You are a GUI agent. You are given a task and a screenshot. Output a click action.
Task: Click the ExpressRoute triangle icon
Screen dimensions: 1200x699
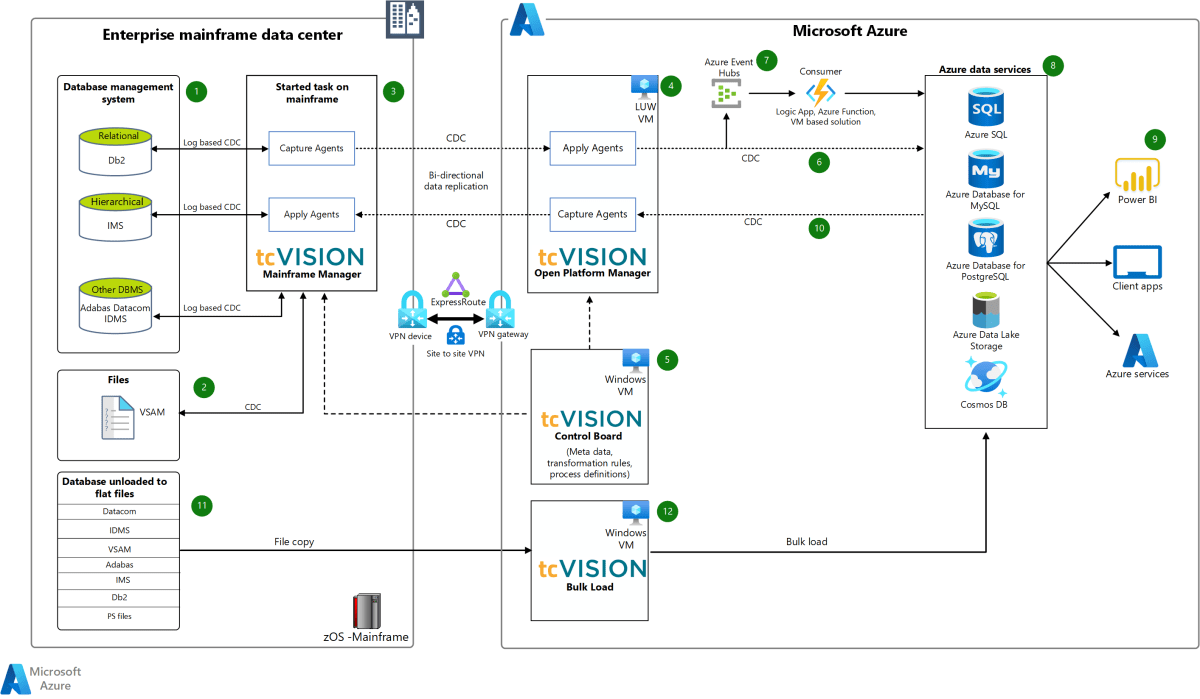tap(455, 285)
